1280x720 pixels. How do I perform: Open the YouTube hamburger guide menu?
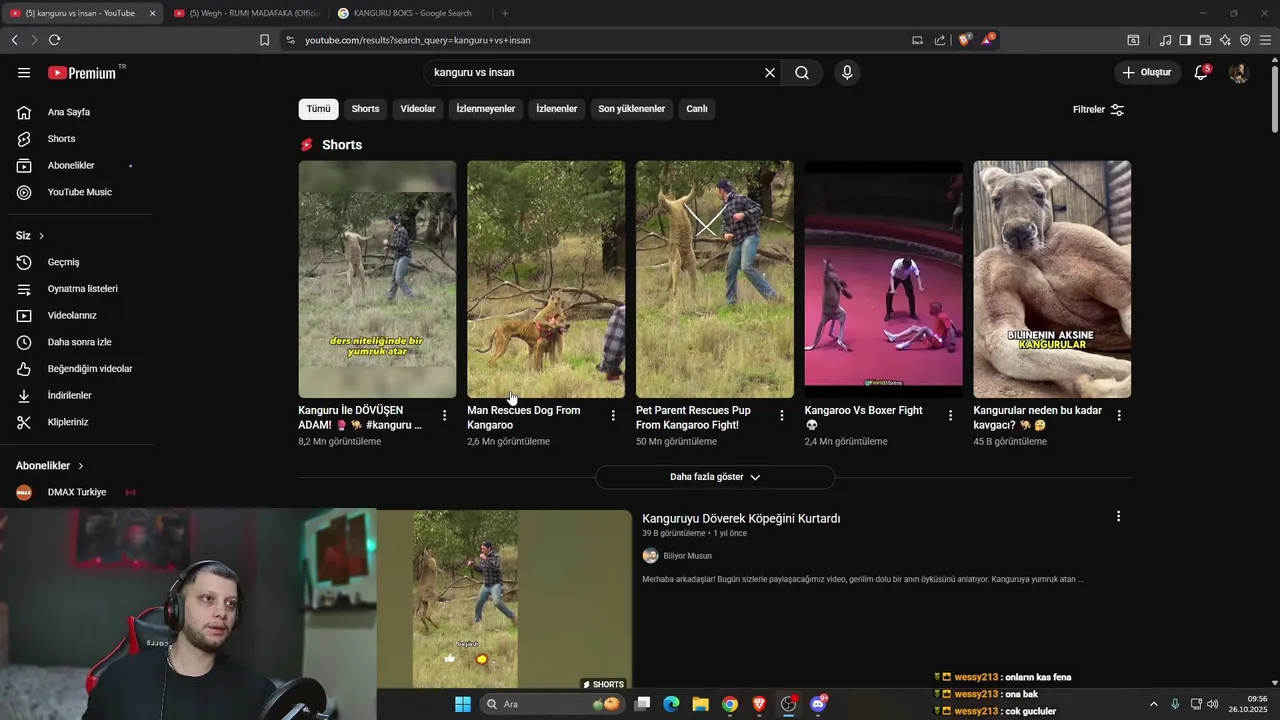coord(24,73)
